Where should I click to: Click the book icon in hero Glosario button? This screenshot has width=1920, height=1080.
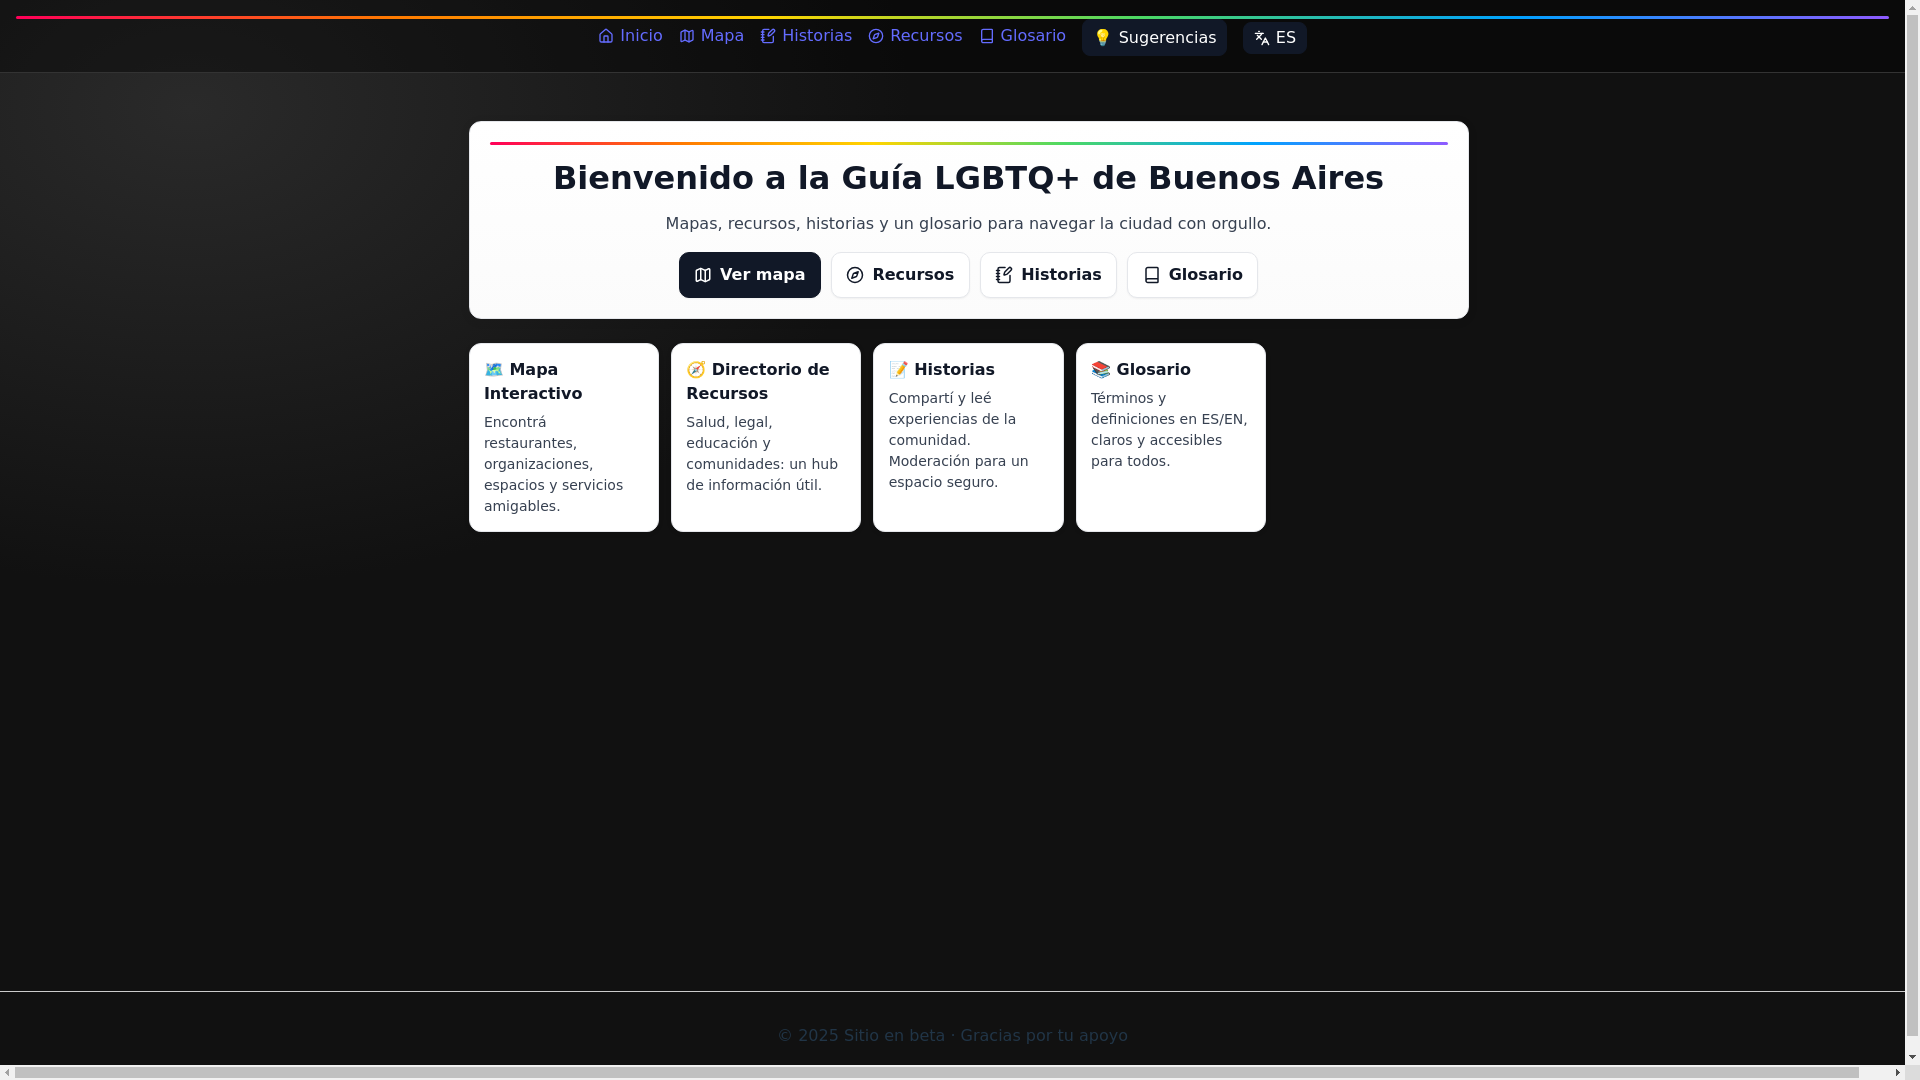coord(1152,275)
